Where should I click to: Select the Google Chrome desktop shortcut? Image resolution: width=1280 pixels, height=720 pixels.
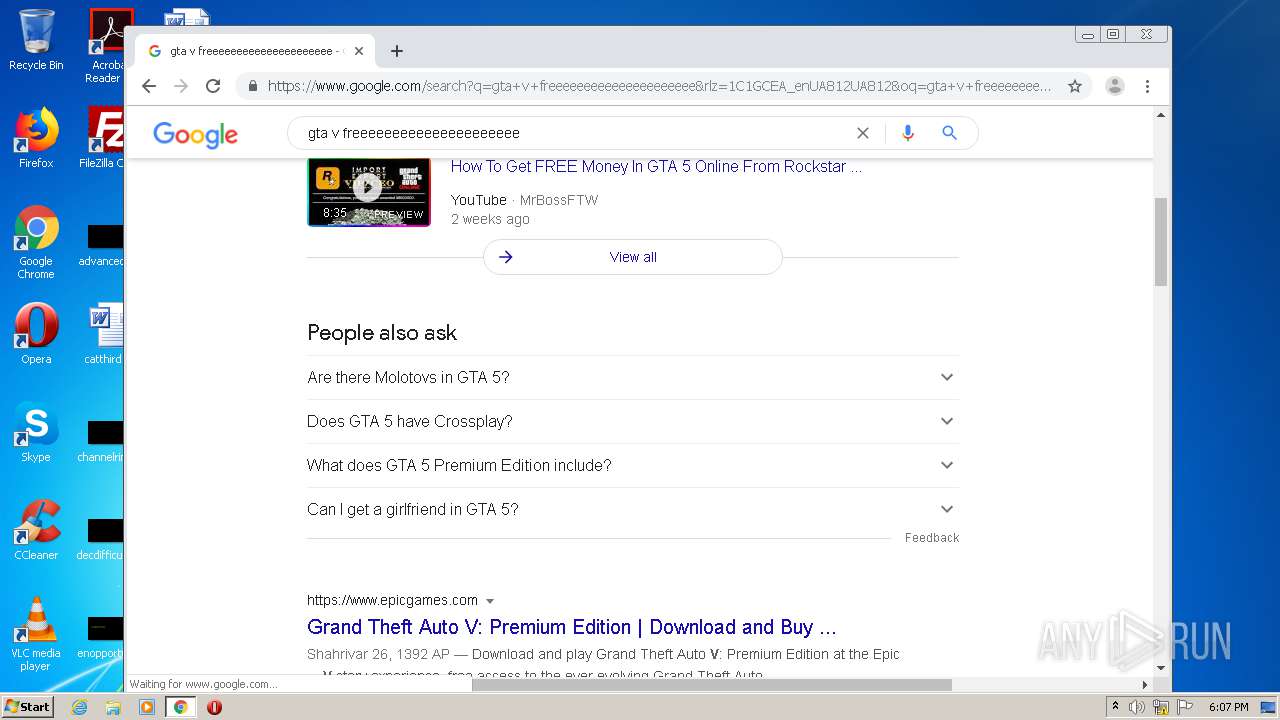36,243
